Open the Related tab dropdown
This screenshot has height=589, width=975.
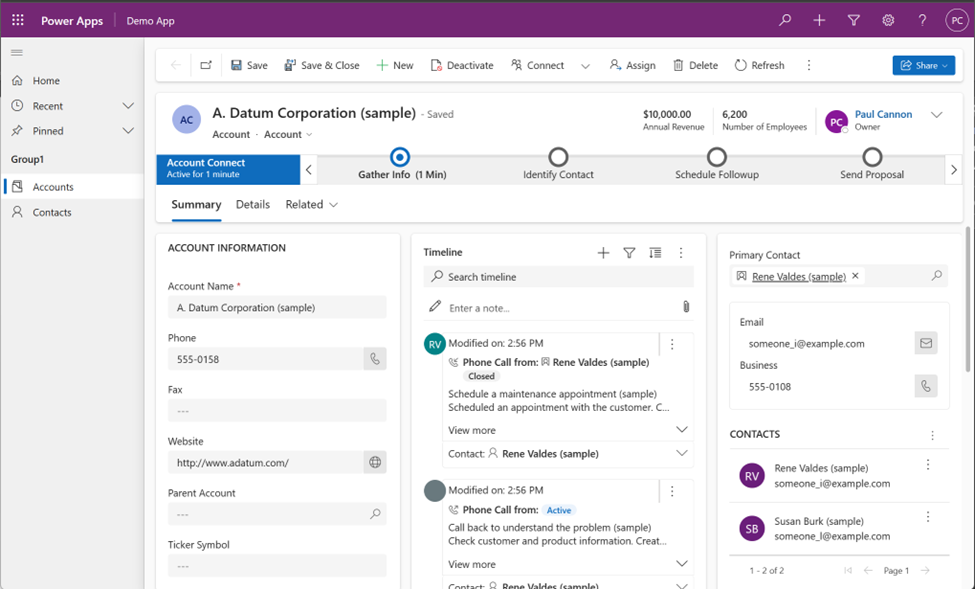tap(311, 205)
